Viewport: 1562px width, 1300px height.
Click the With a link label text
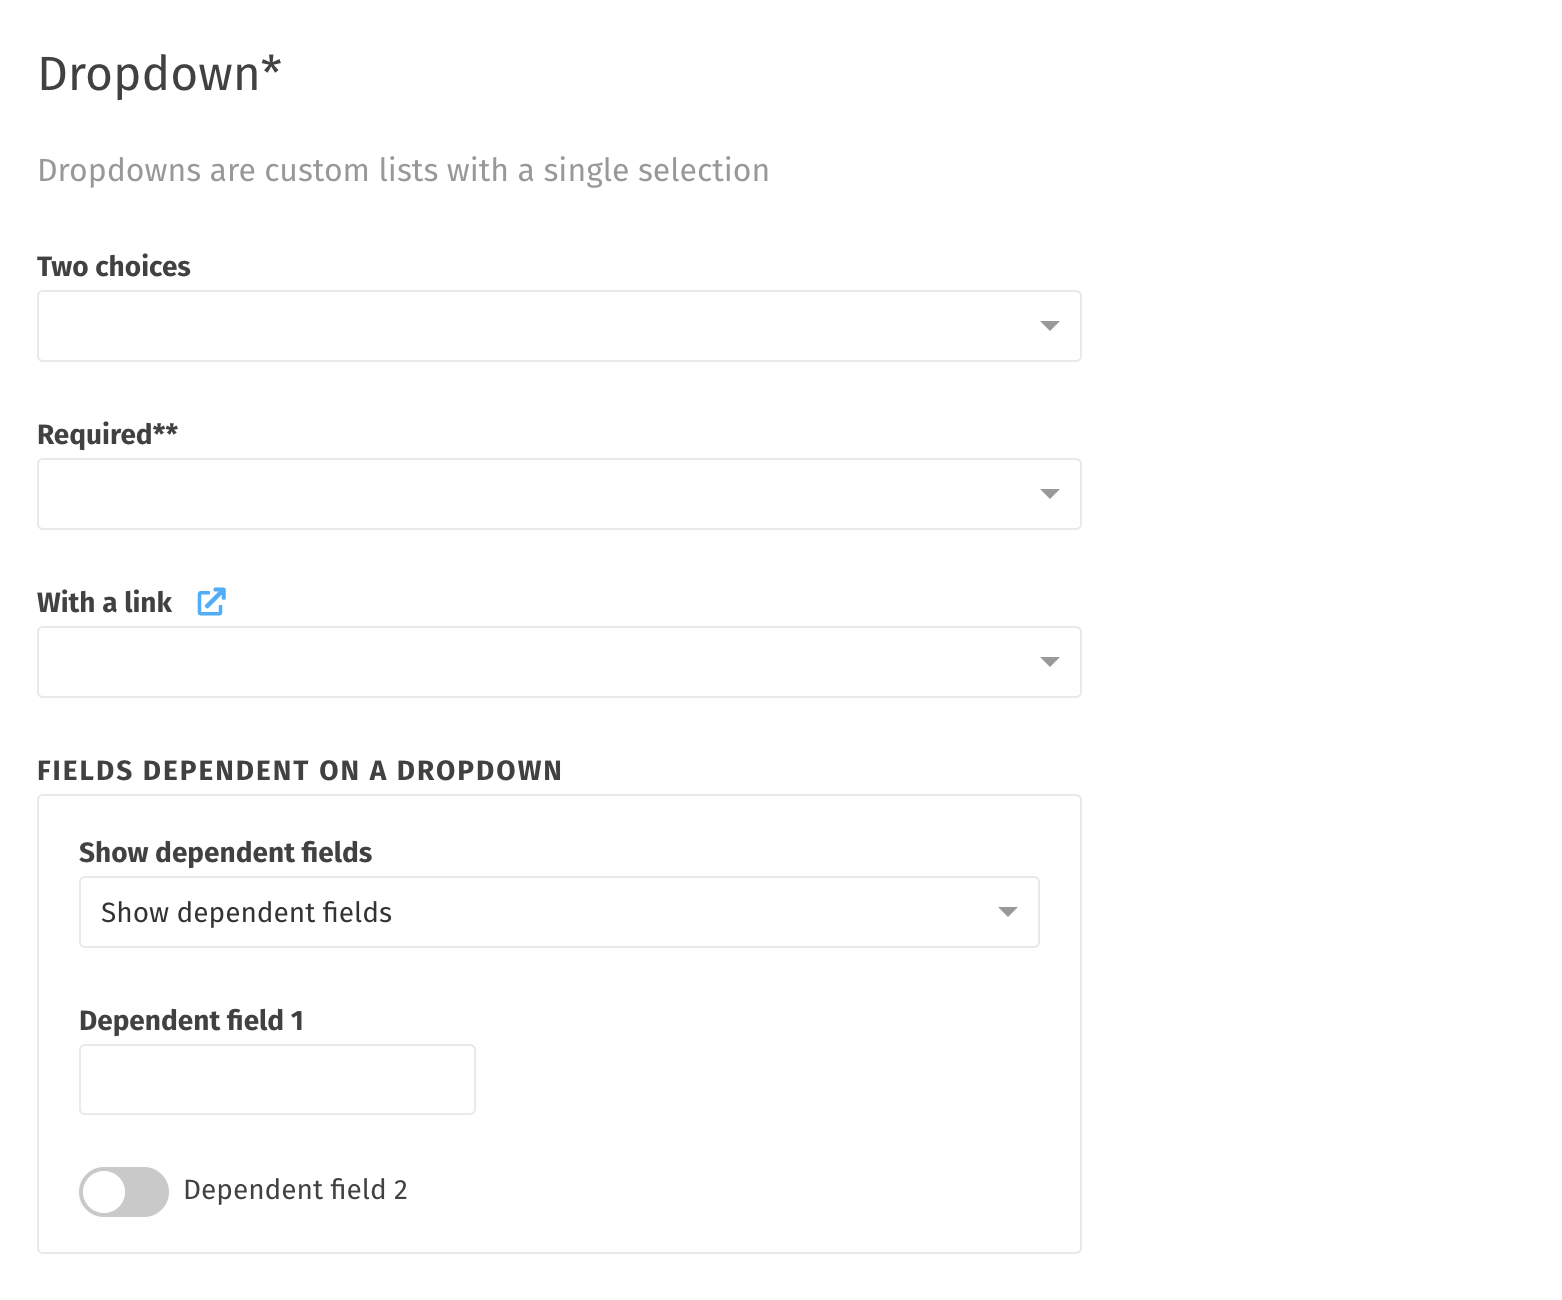[105, 602]
